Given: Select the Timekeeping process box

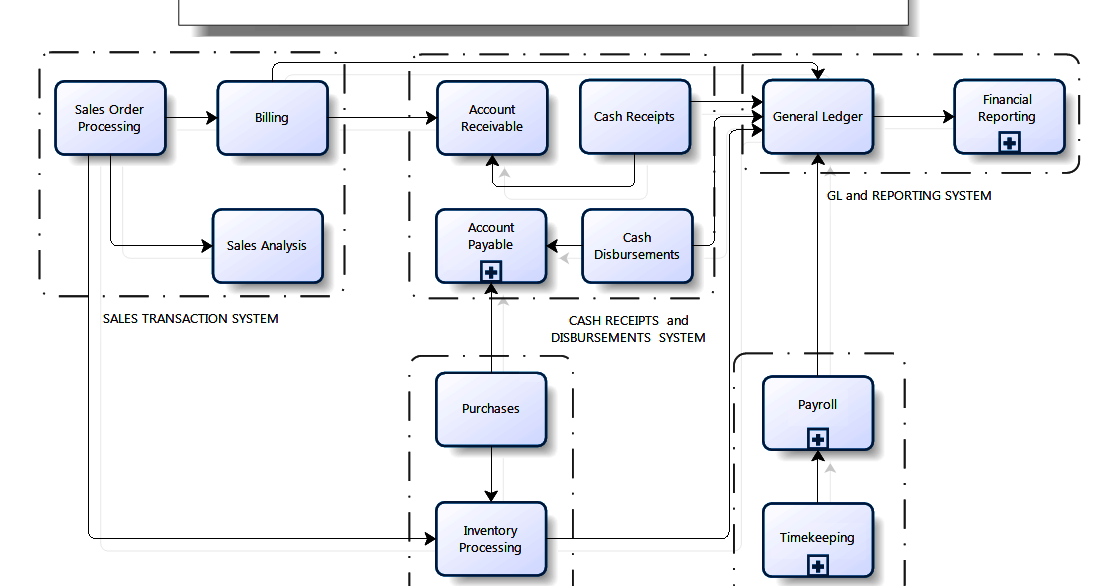Looking at the screenshot, I should click(x=818, y=540).
